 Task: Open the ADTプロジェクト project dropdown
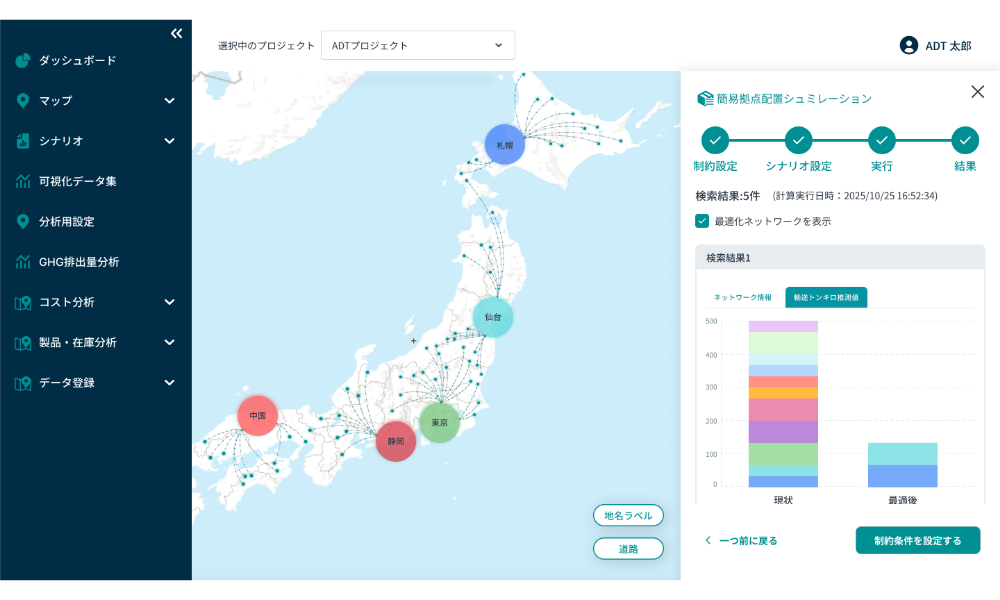(x=418, y=45)
